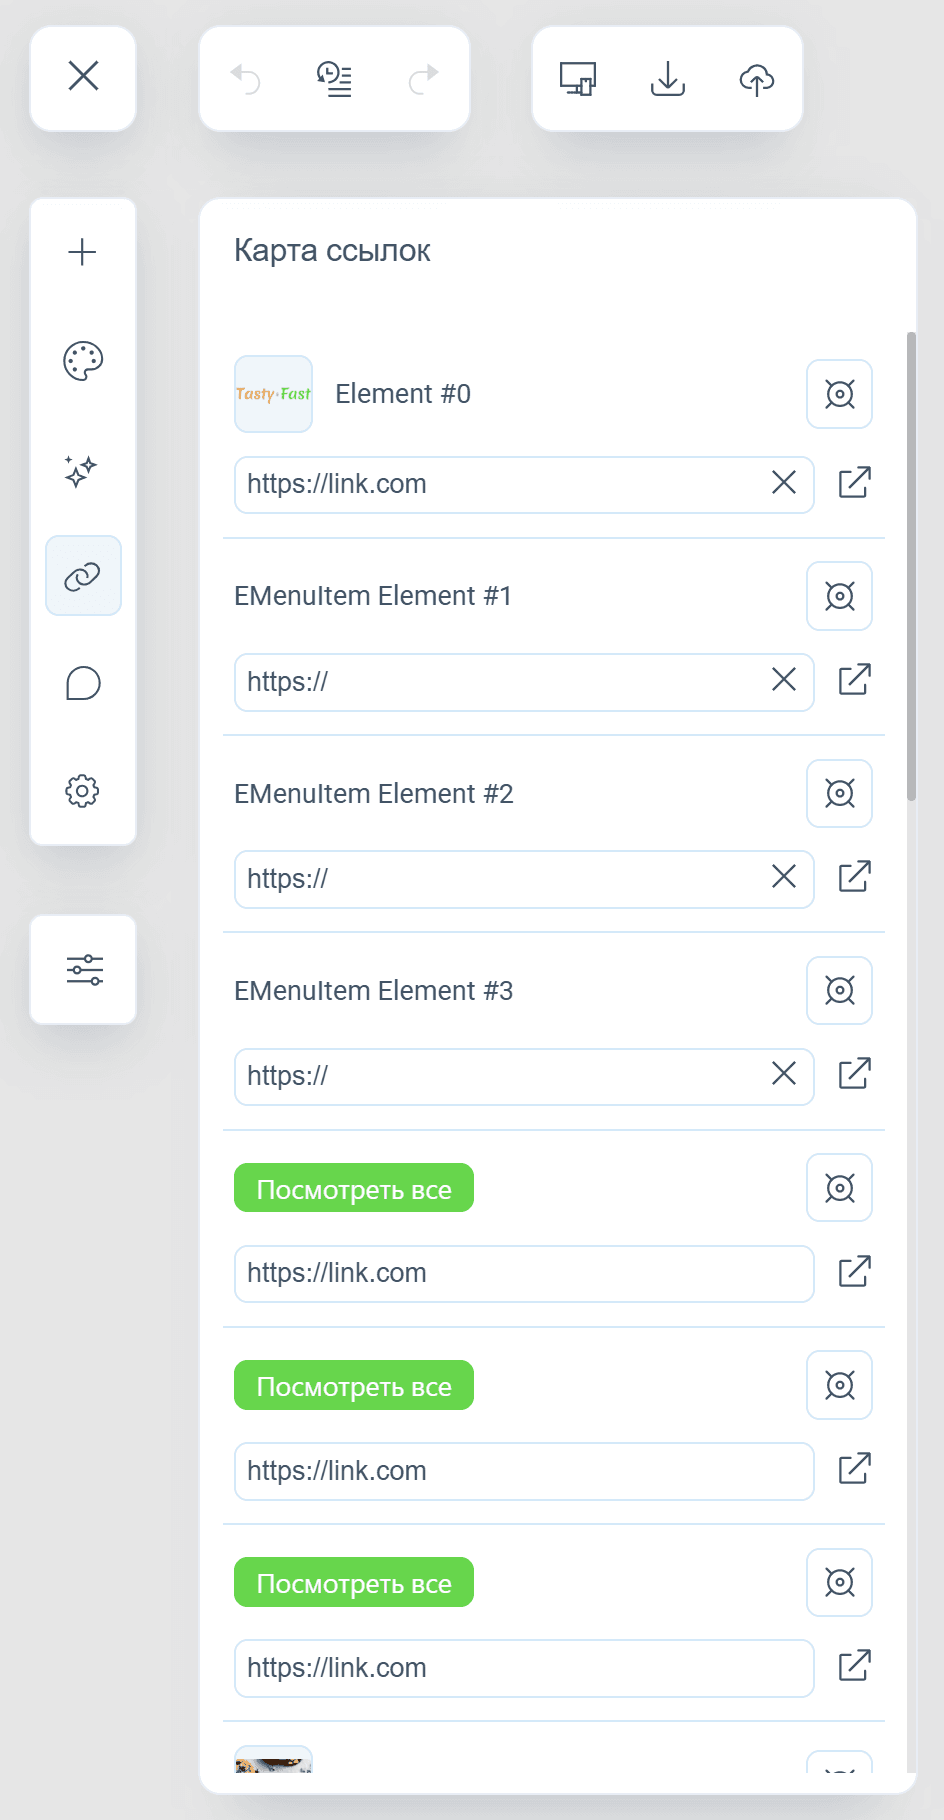Open the color palette panel
Screen dimensions: 944x1820
(x=83, y=361)
